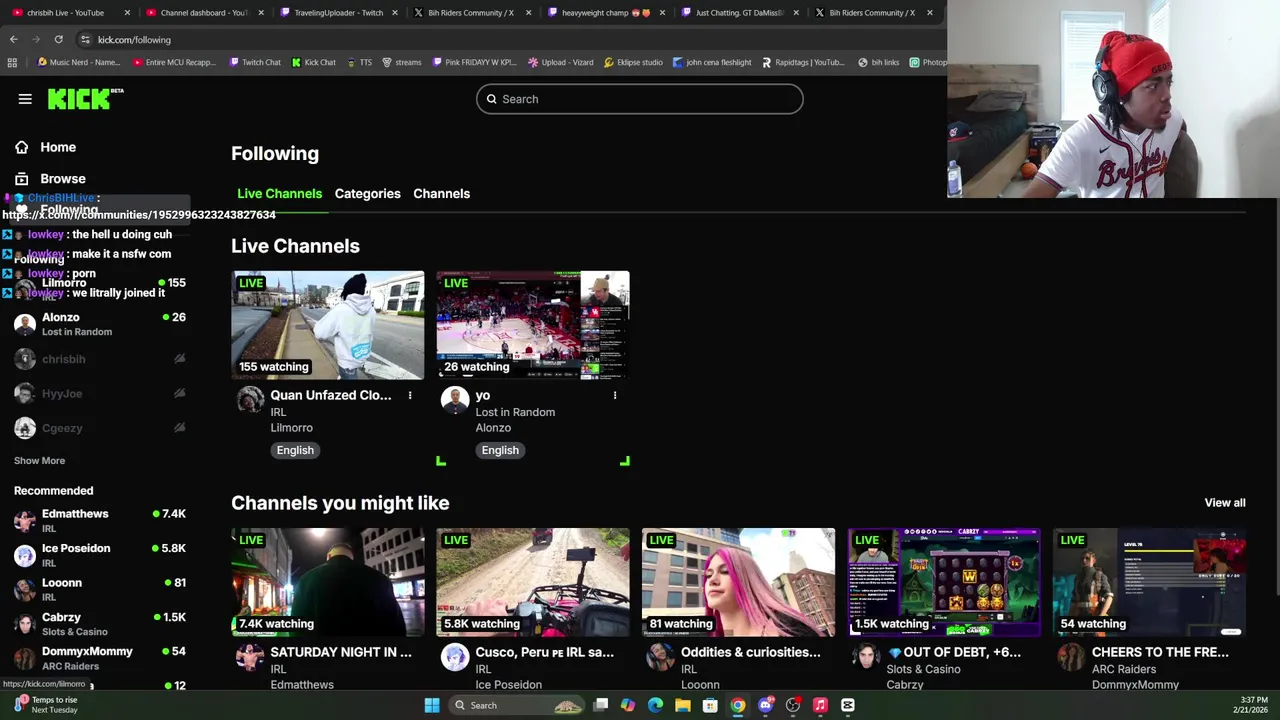Open the Kick hamburger menu

click(25, 99)
